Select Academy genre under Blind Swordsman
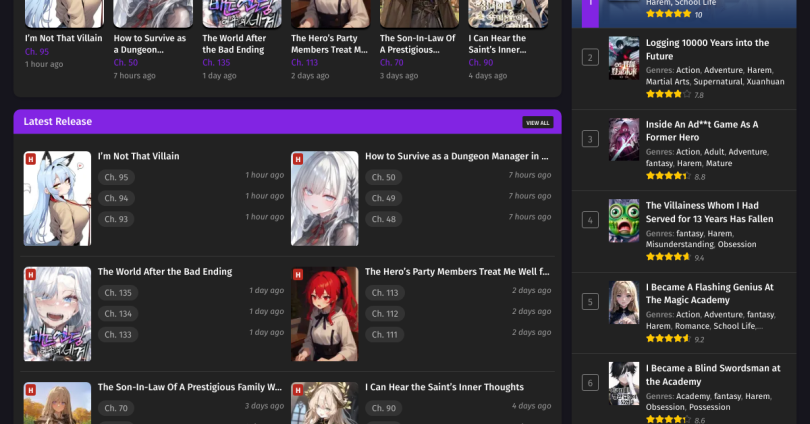This screenshot has width=810, height=424. (693, 396)
